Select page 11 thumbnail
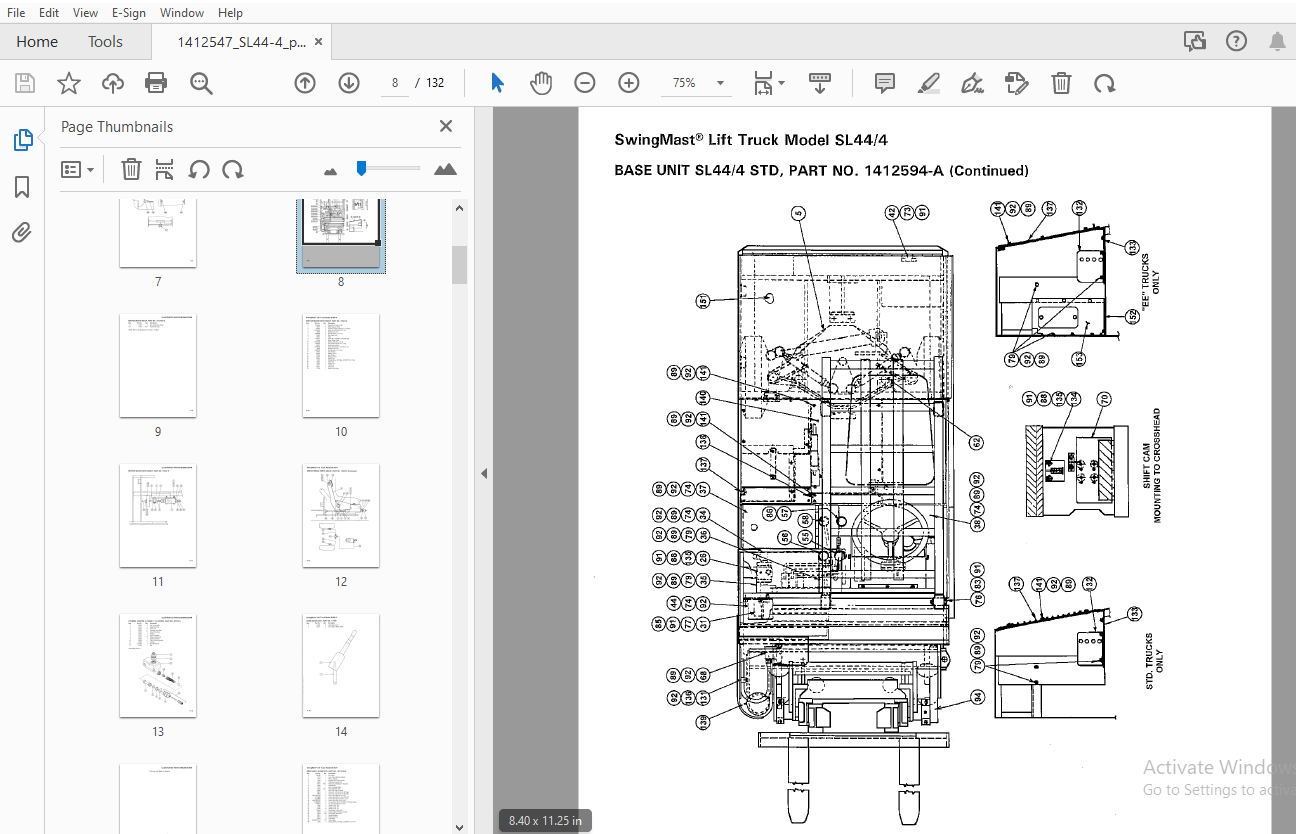The height and width of the screenshot is (834, 1296). point(158,515)
